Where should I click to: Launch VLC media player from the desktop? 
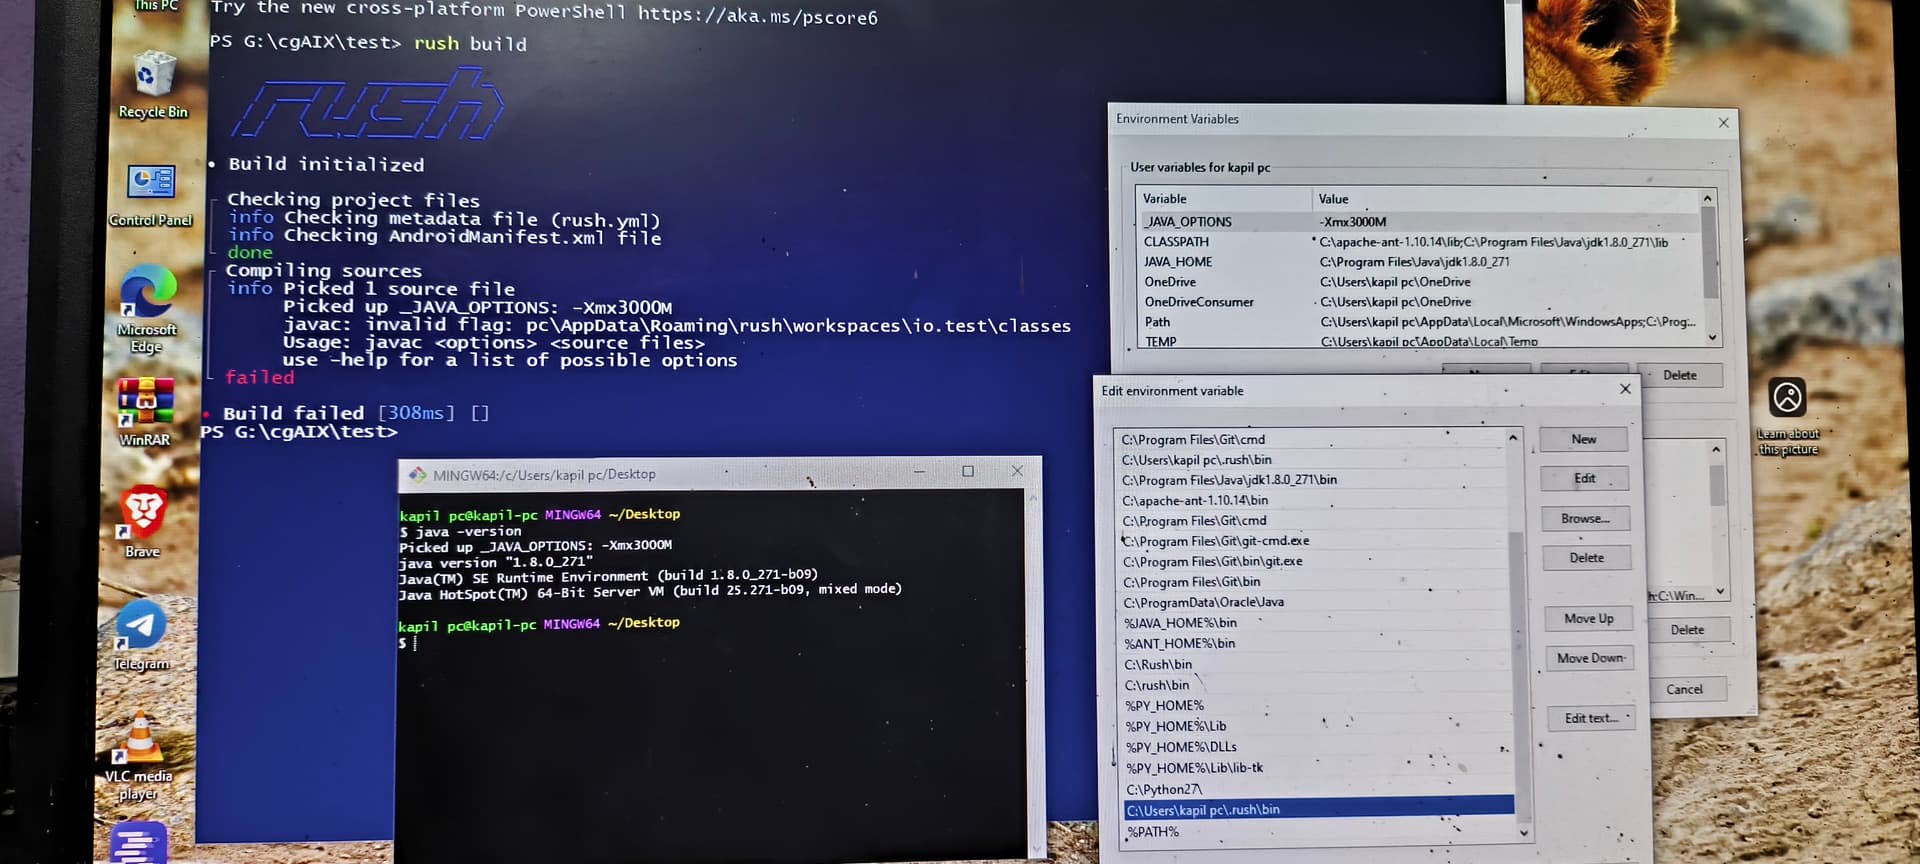(x=139, y=756)
